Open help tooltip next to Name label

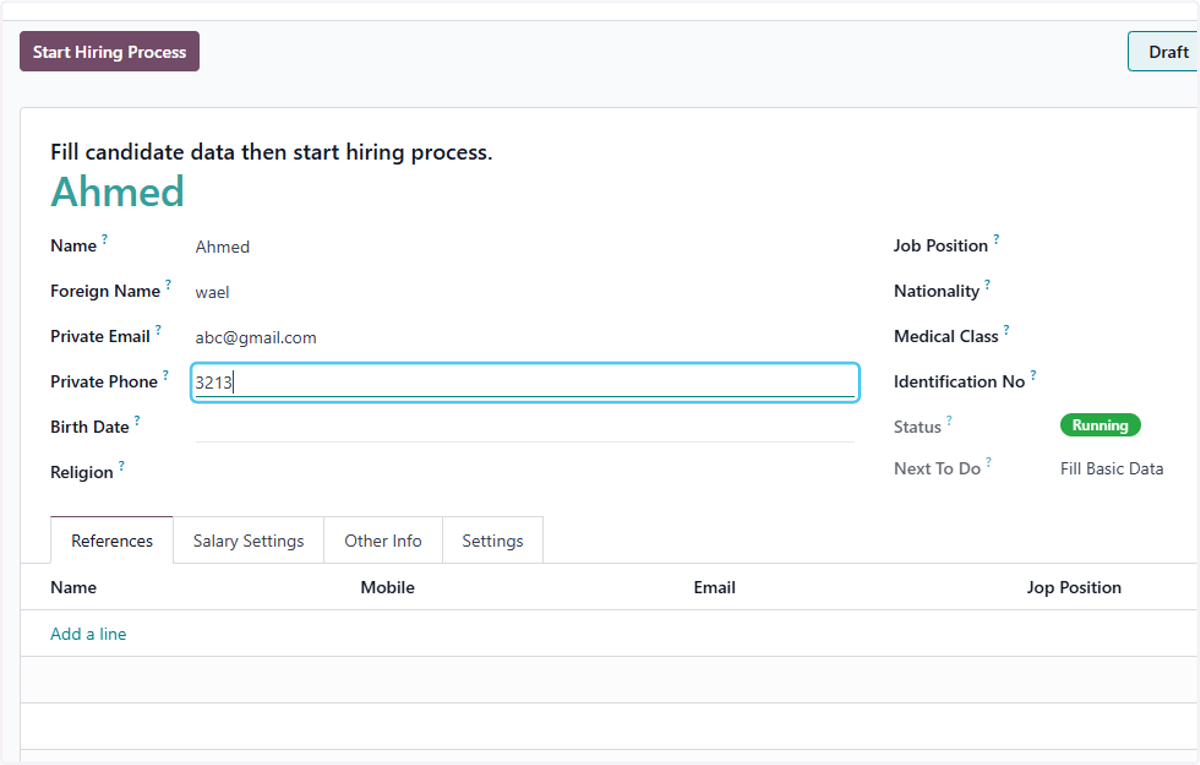105,240
